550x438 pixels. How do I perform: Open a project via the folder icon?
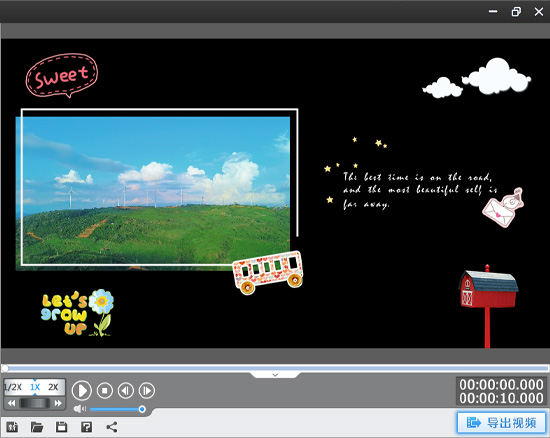point(37,427)
